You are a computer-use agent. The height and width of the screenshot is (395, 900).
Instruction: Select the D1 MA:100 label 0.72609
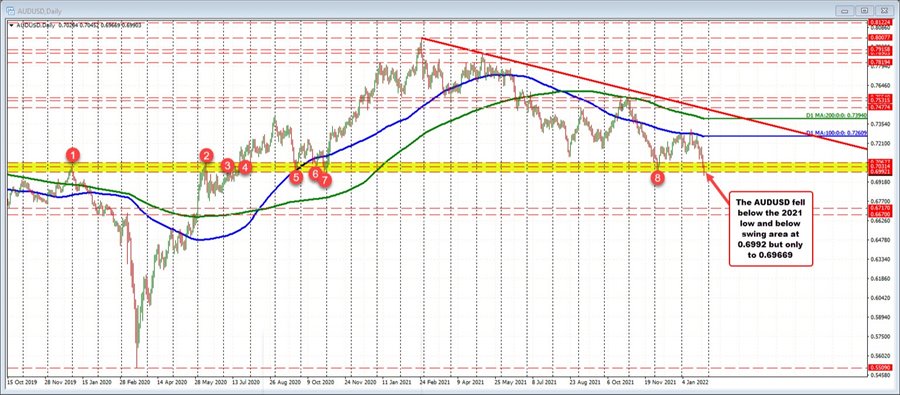(x=836, y=133)
